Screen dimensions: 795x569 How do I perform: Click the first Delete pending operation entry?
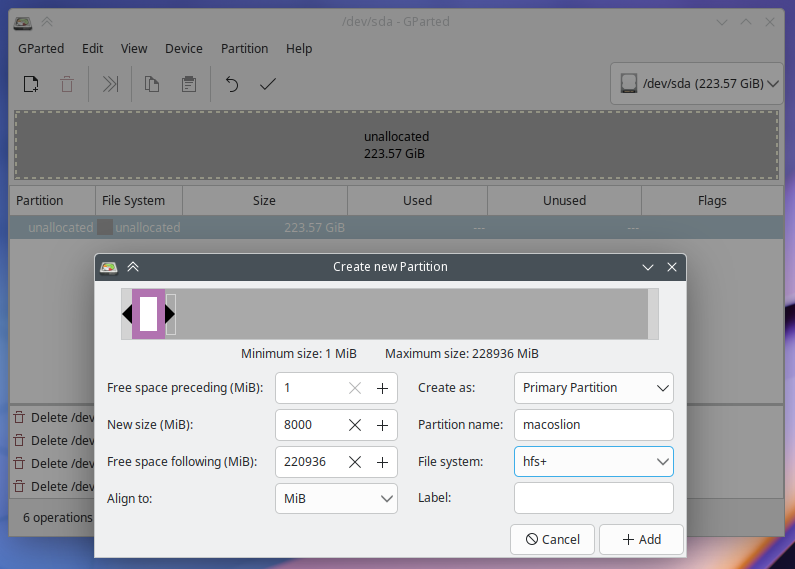pos(53,417)
